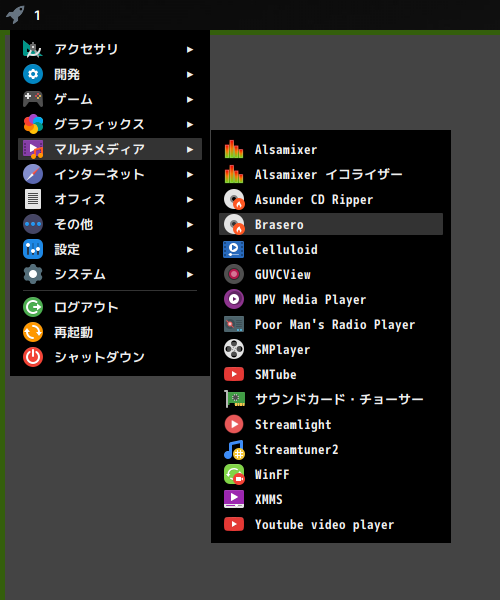This screenshot has height=600, width=500.
Task: Open the 設定 menu label
Action: [x=67, y=249]
